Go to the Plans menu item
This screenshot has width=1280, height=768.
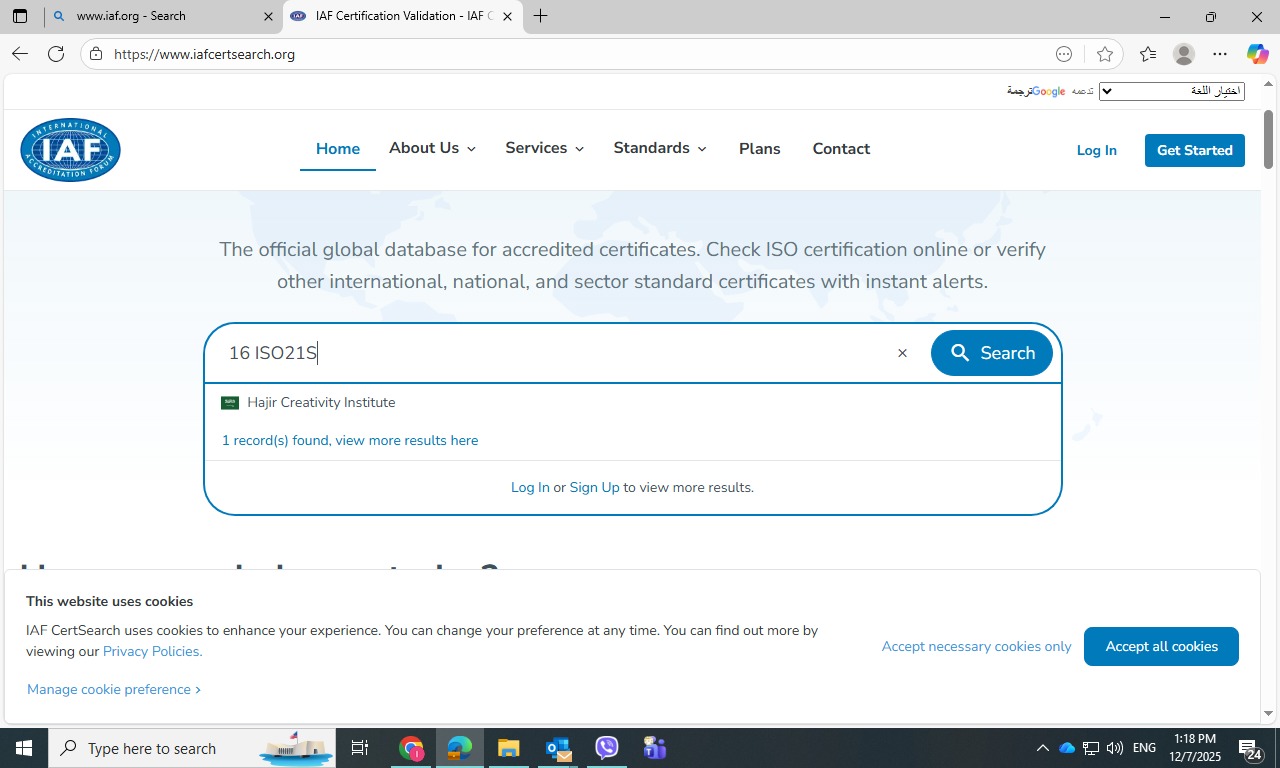click(759, 149)
